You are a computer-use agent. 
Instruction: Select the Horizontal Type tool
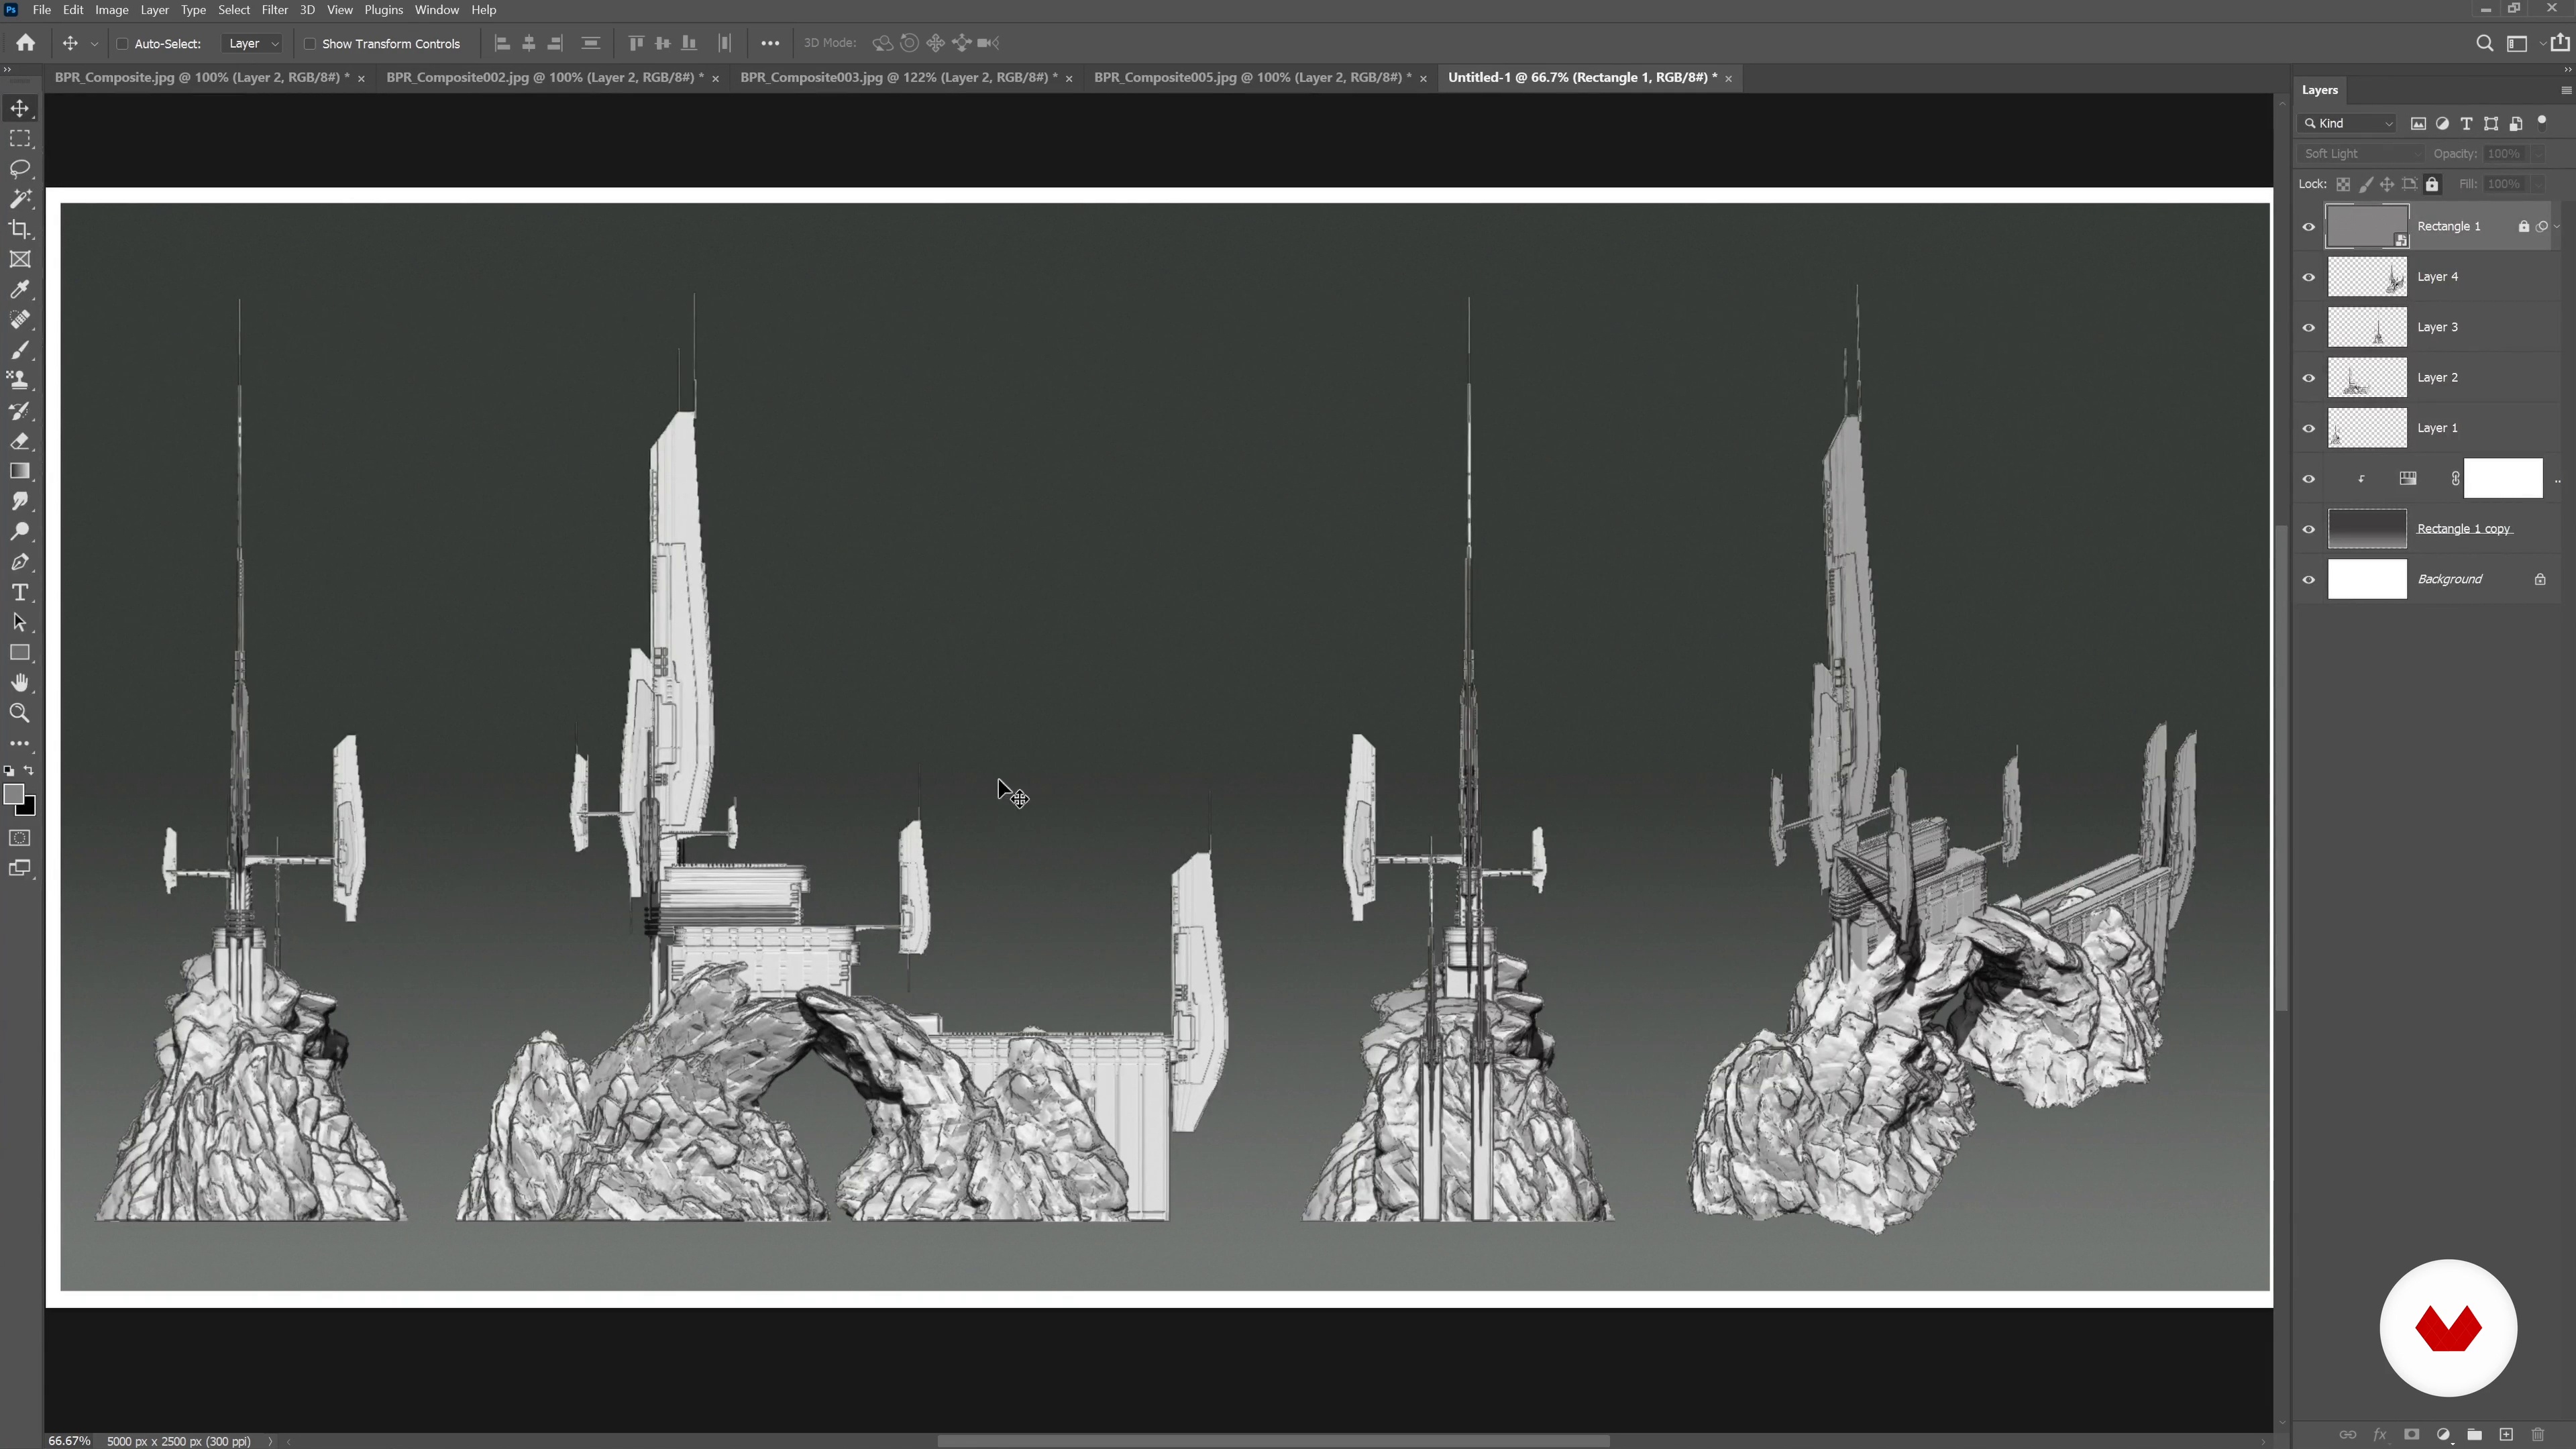tap(20, 592)
